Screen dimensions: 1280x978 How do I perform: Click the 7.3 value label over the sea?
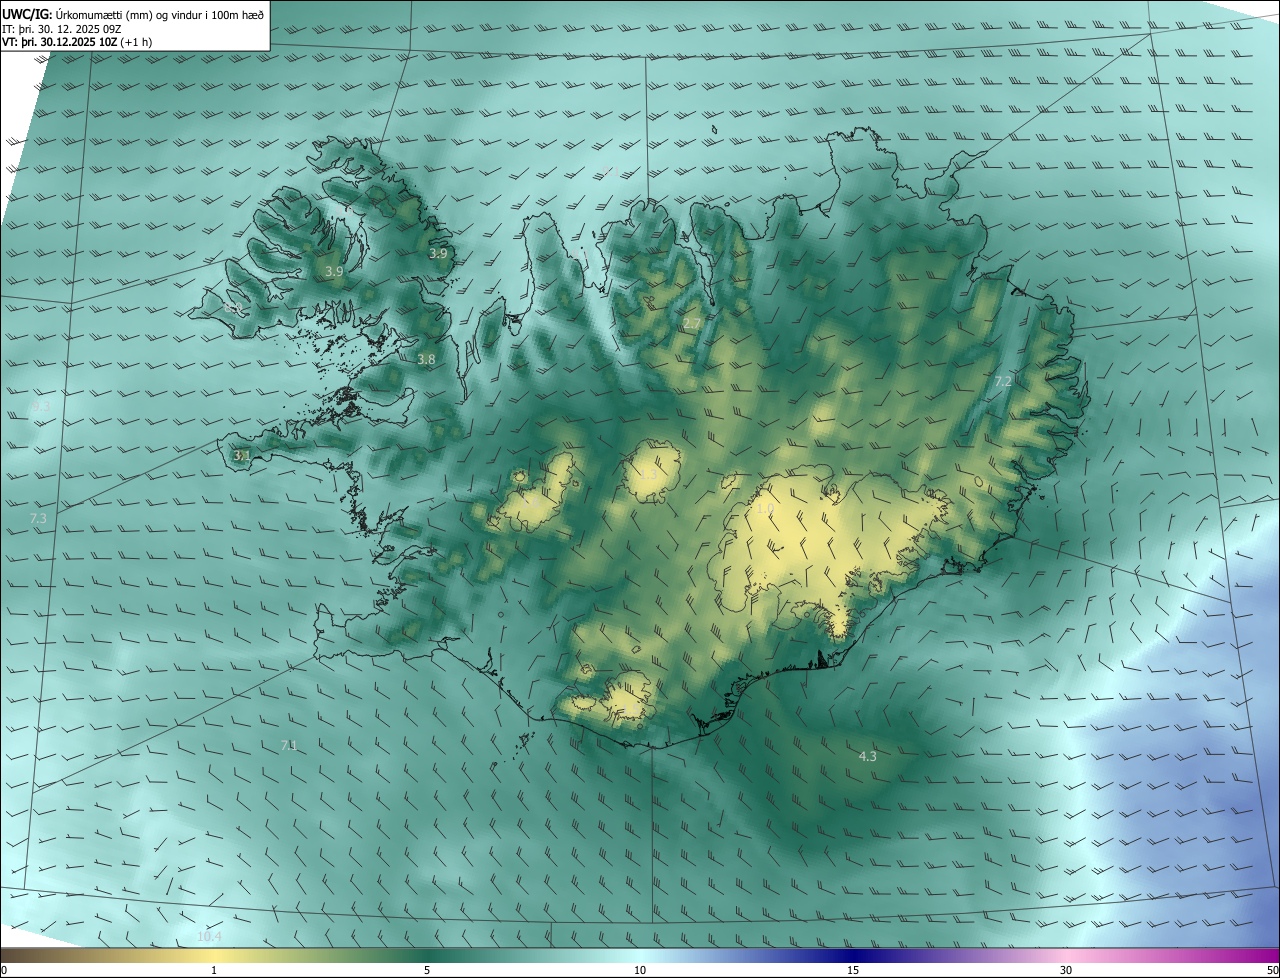click(38, 518)
